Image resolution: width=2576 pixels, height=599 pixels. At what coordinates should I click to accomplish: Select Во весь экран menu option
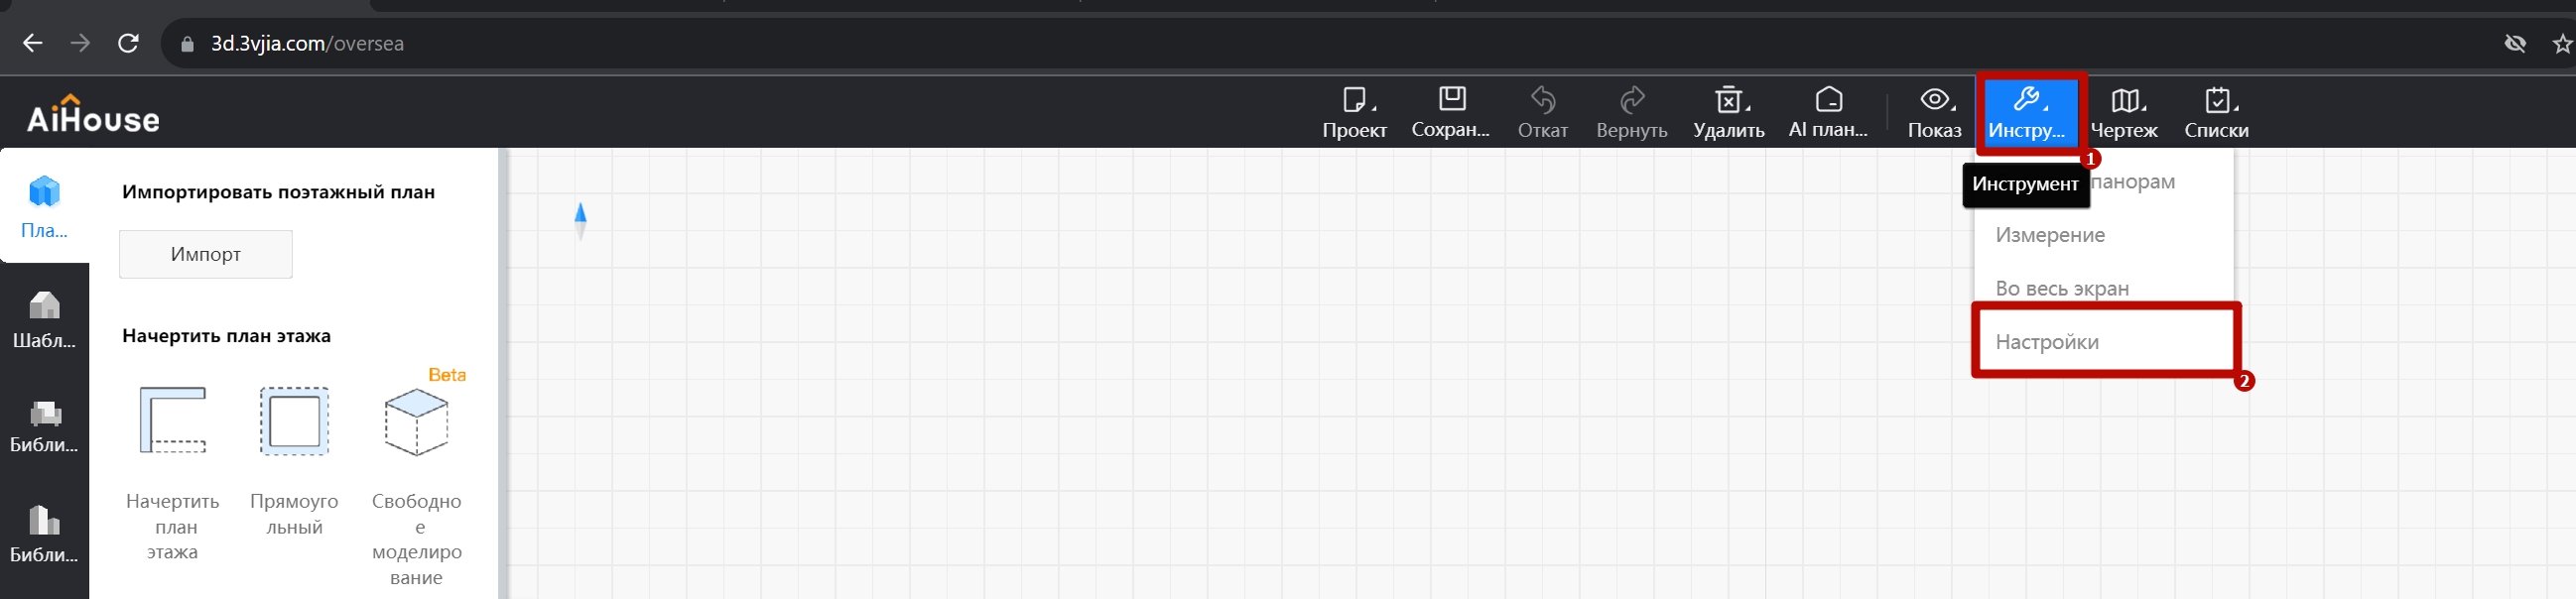click(x=2062, y=289)
